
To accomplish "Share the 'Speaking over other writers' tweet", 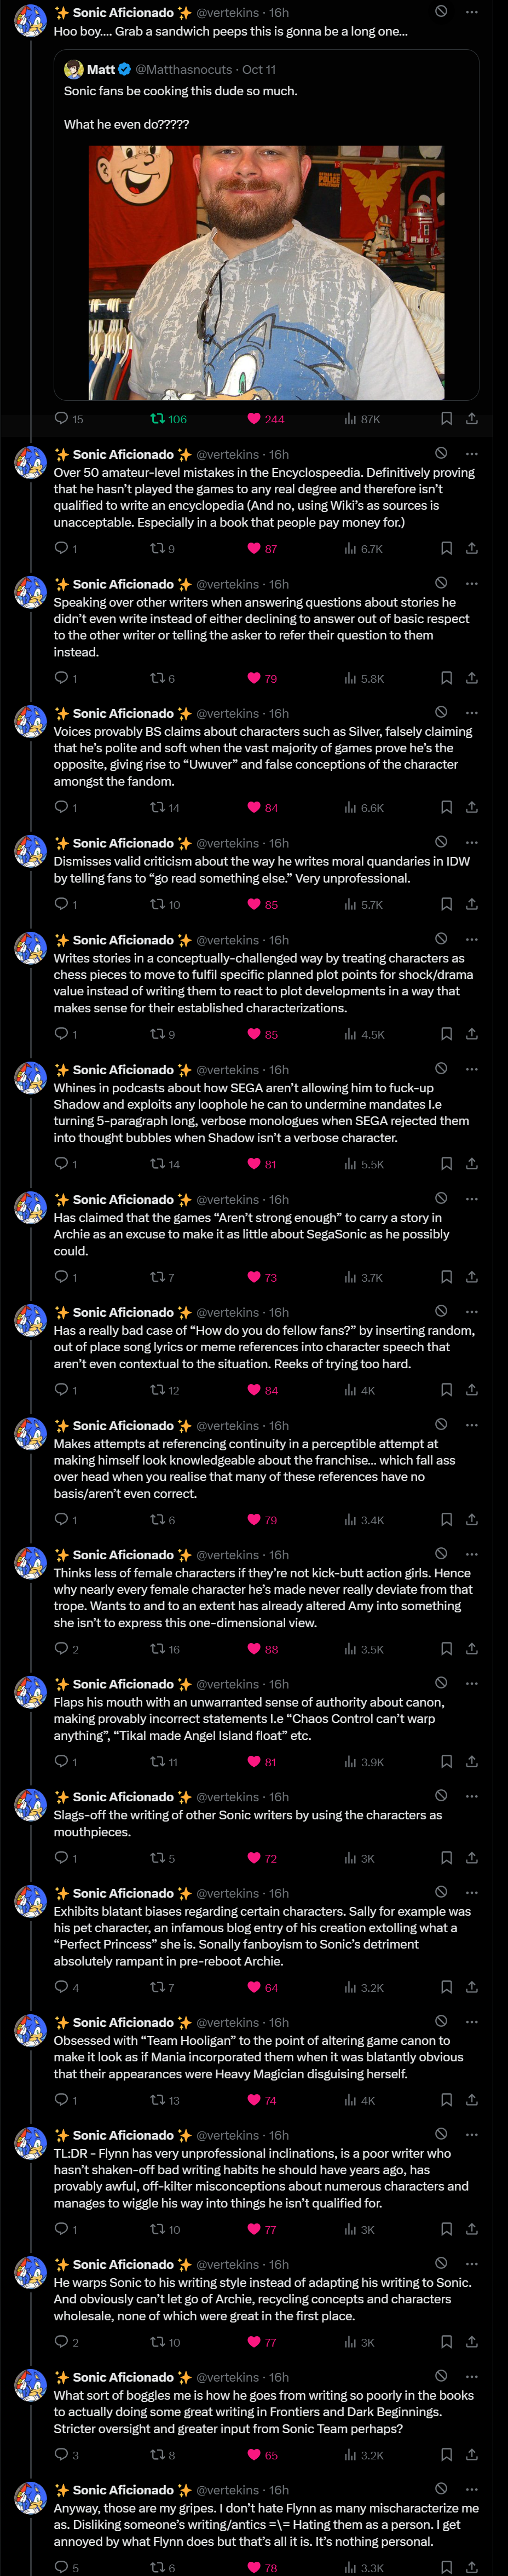I will coord(472,678).
